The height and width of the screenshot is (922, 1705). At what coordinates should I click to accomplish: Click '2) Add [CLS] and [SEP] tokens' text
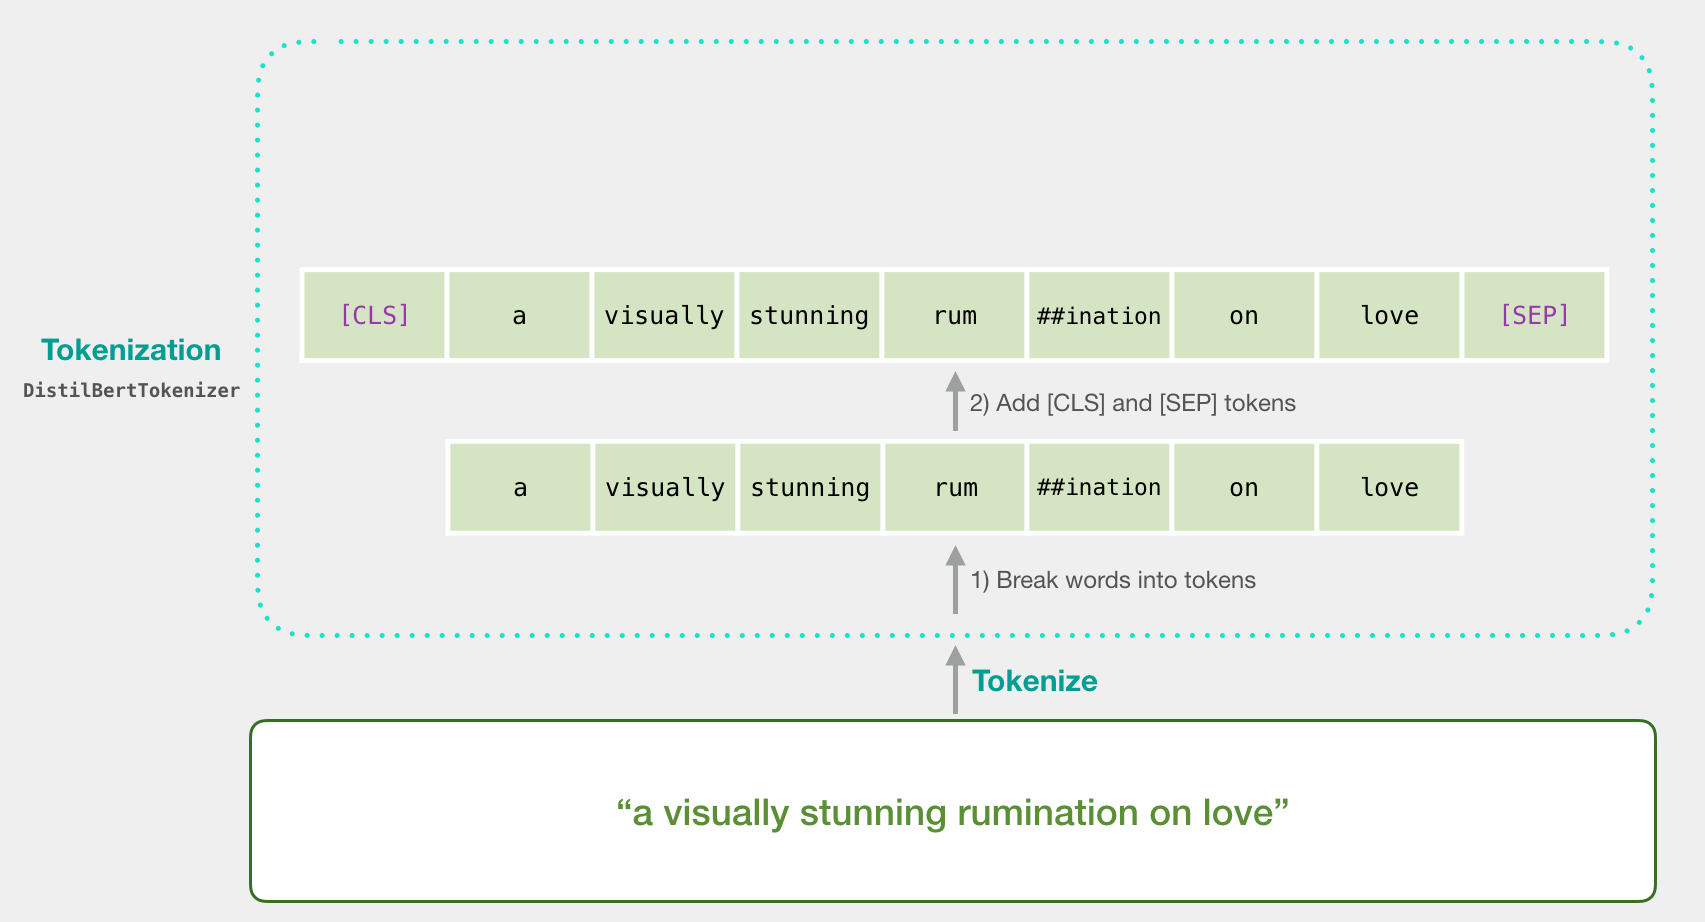coord(1133,403)
